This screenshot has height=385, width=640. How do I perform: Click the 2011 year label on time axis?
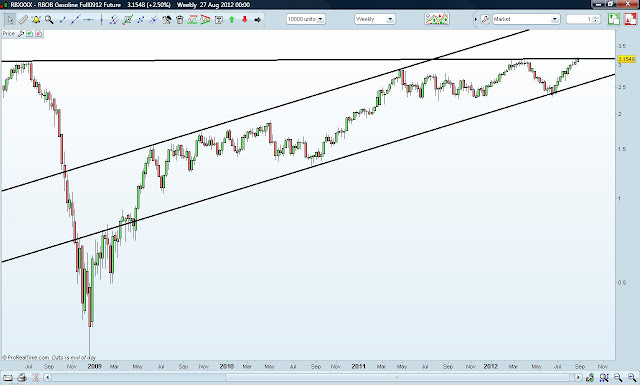click(358, 366)
